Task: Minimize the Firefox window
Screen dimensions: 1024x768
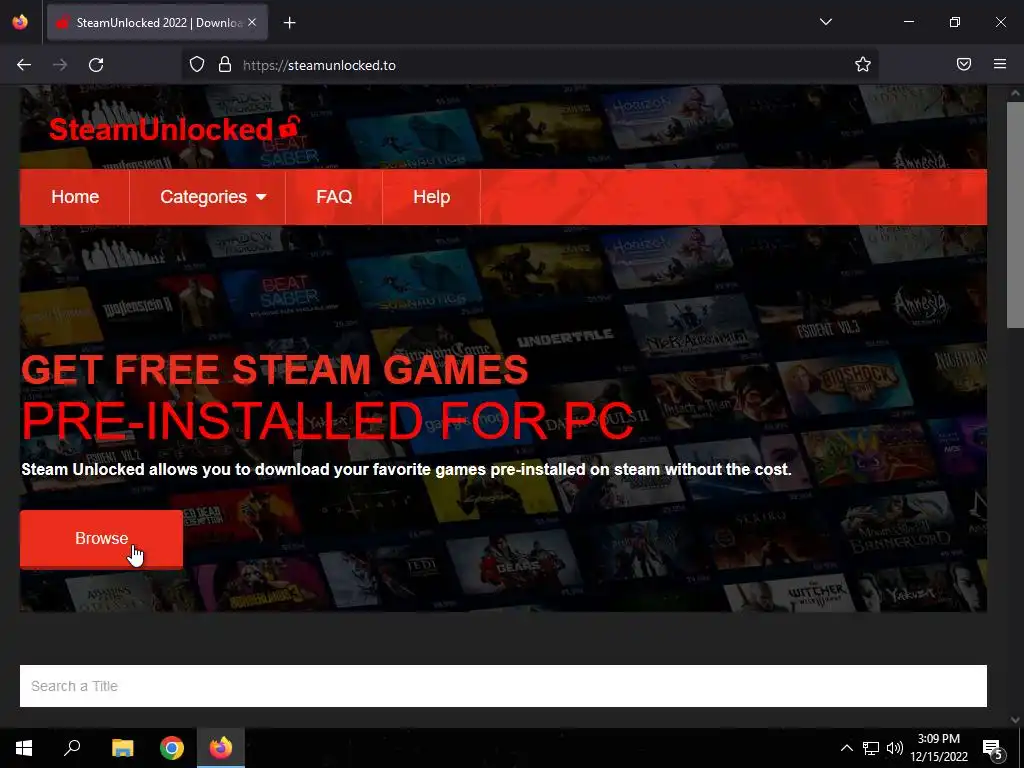Action: pyautogui.click(x=908, y=22)
